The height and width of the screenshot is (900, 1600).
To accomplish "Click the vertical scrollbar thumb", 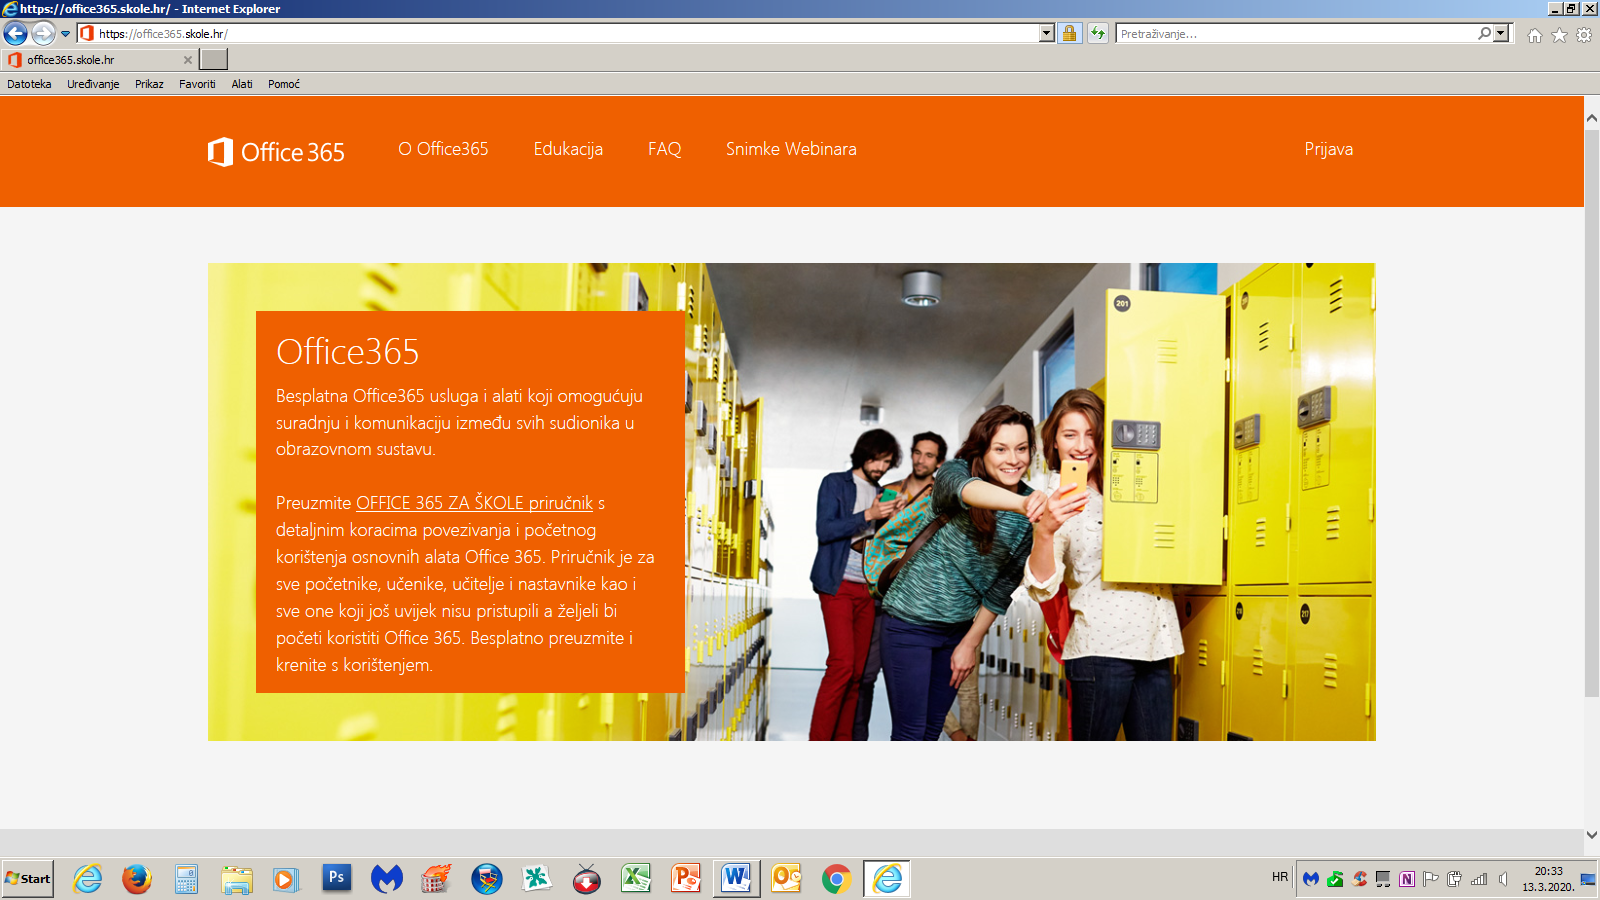I will click(1592, 412).
